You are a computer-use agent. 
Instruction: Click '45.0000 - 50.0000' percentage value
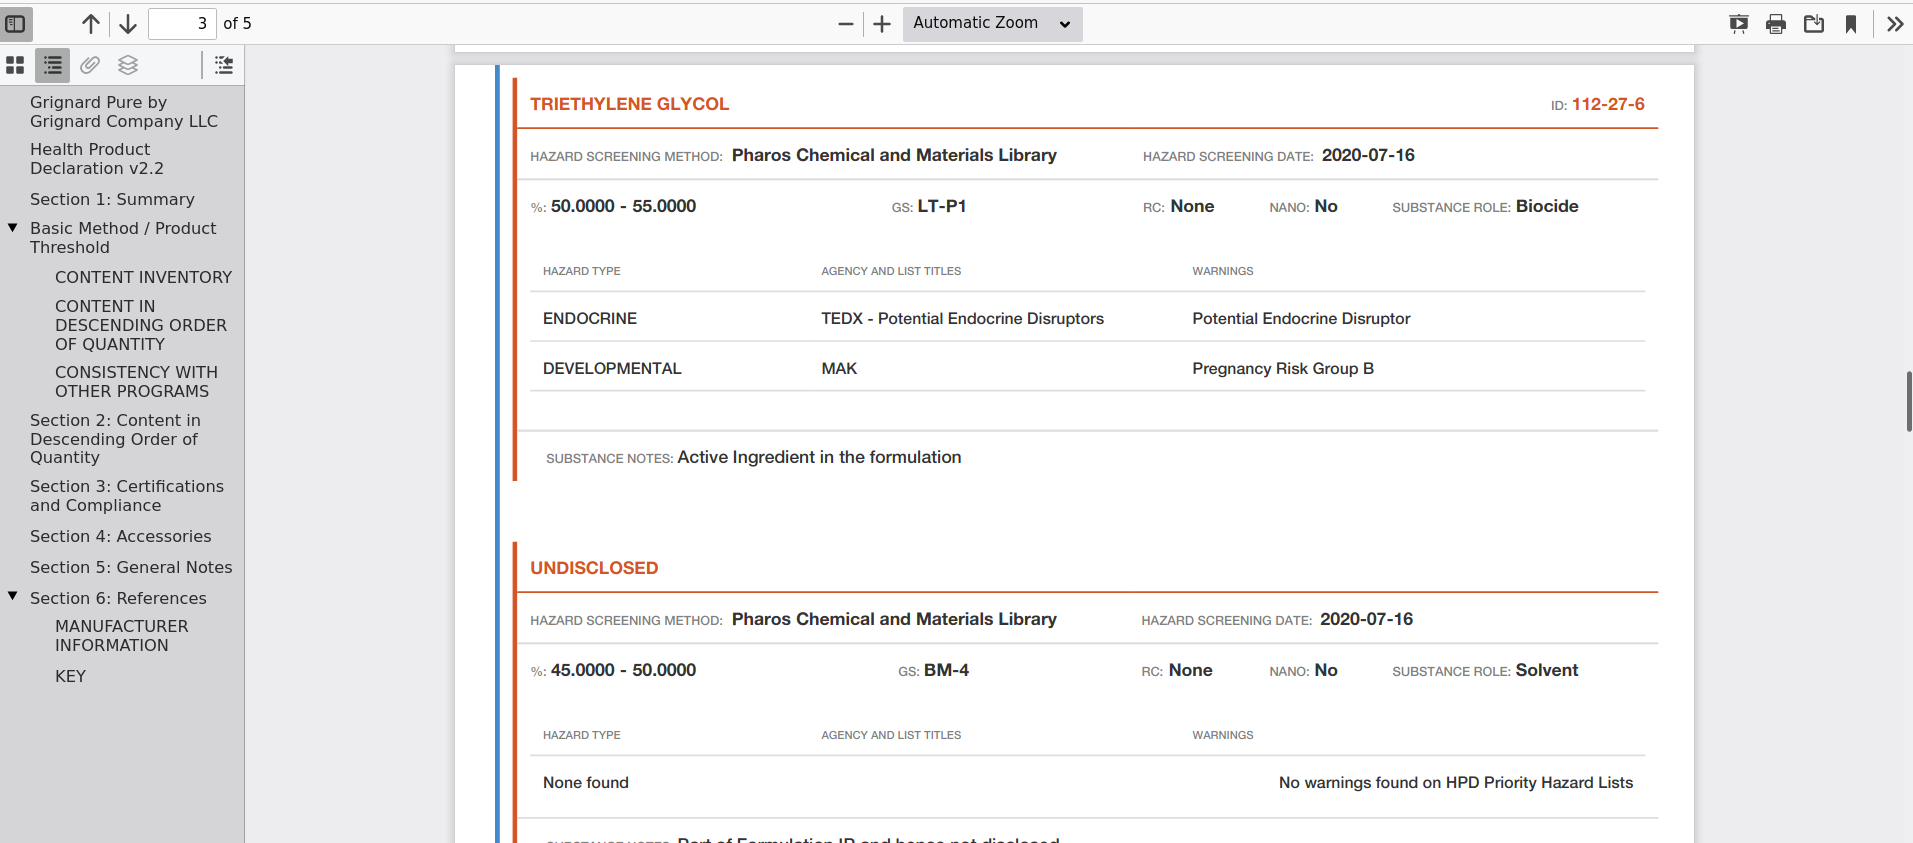pyautogui.click(x=623, y=670)
